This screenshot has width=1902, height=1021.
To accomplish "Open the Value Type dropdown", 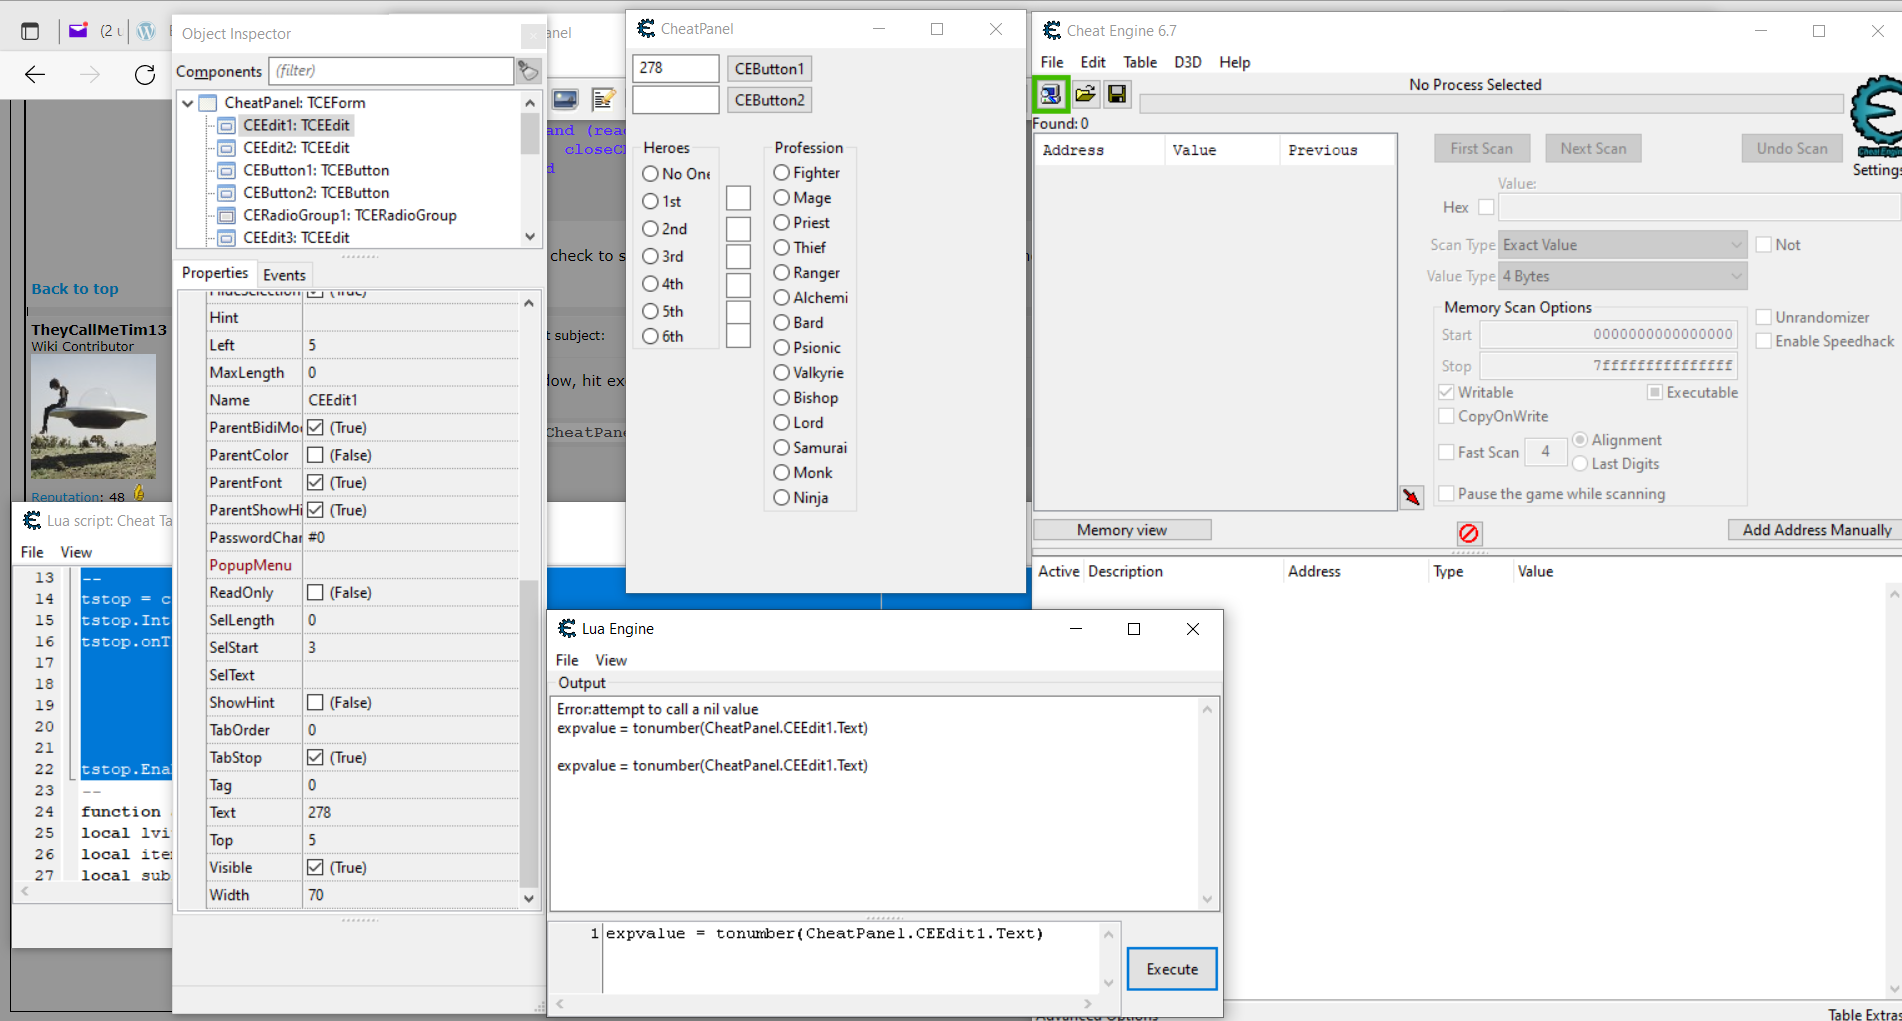I will 1622,277.
